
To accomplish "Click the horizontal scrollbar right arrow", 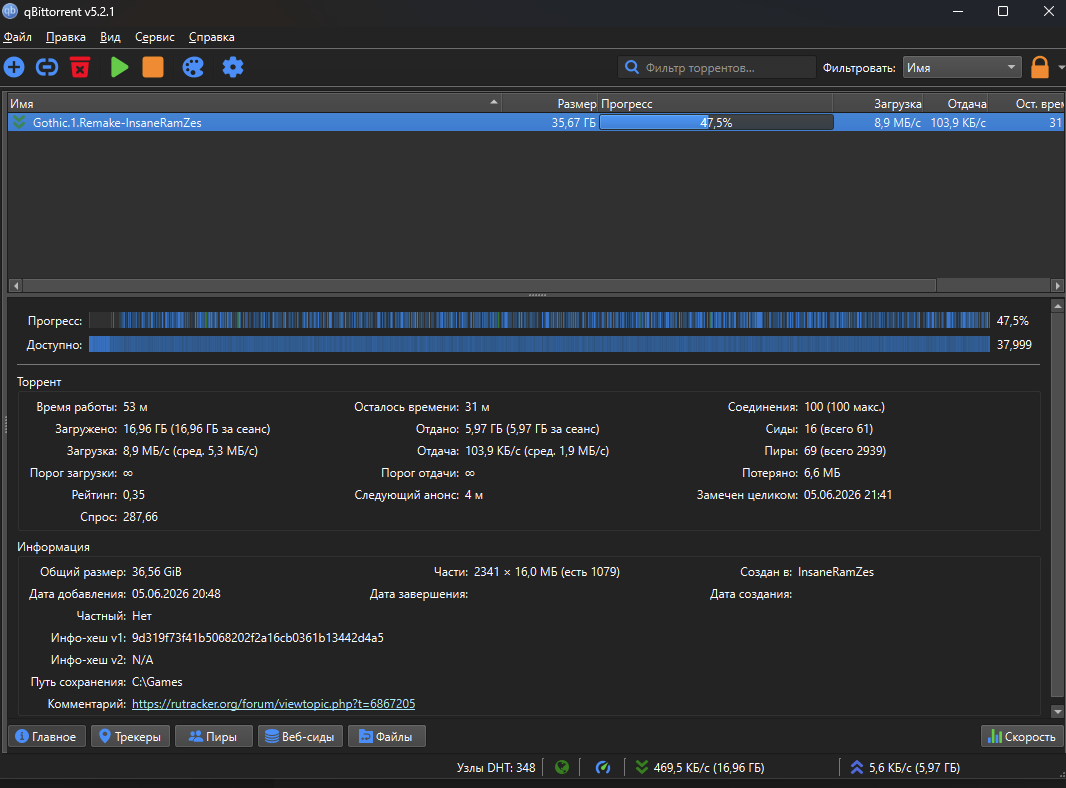I will [x=1057, y=286].
